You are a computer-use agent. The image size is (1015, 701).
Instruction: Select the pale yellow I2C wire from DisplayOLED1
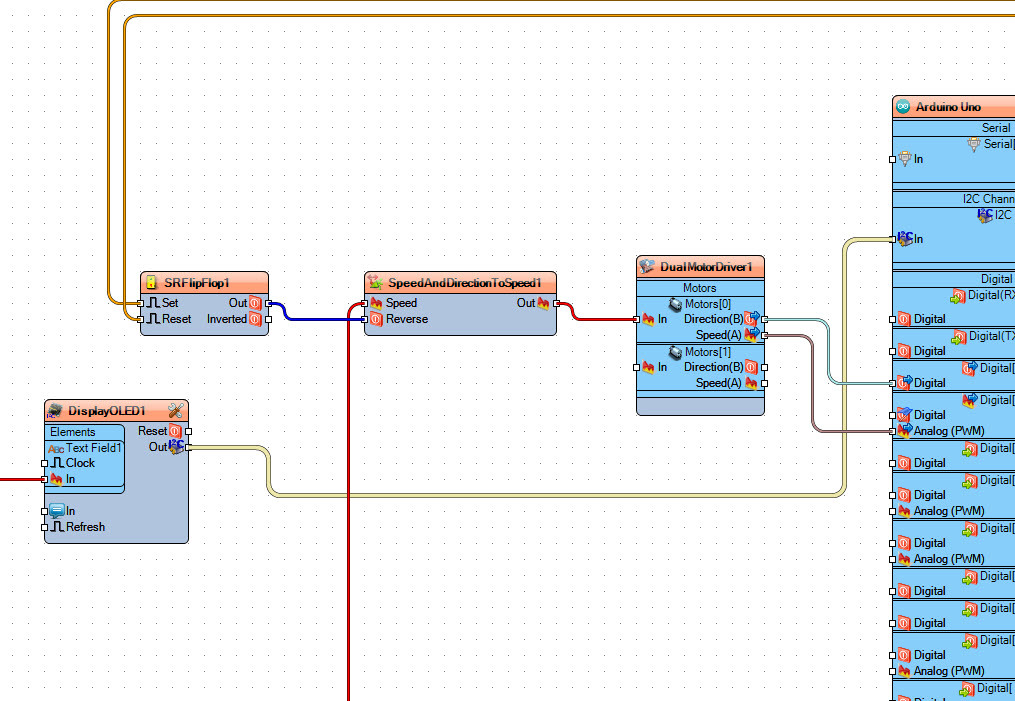pos(557,495)
